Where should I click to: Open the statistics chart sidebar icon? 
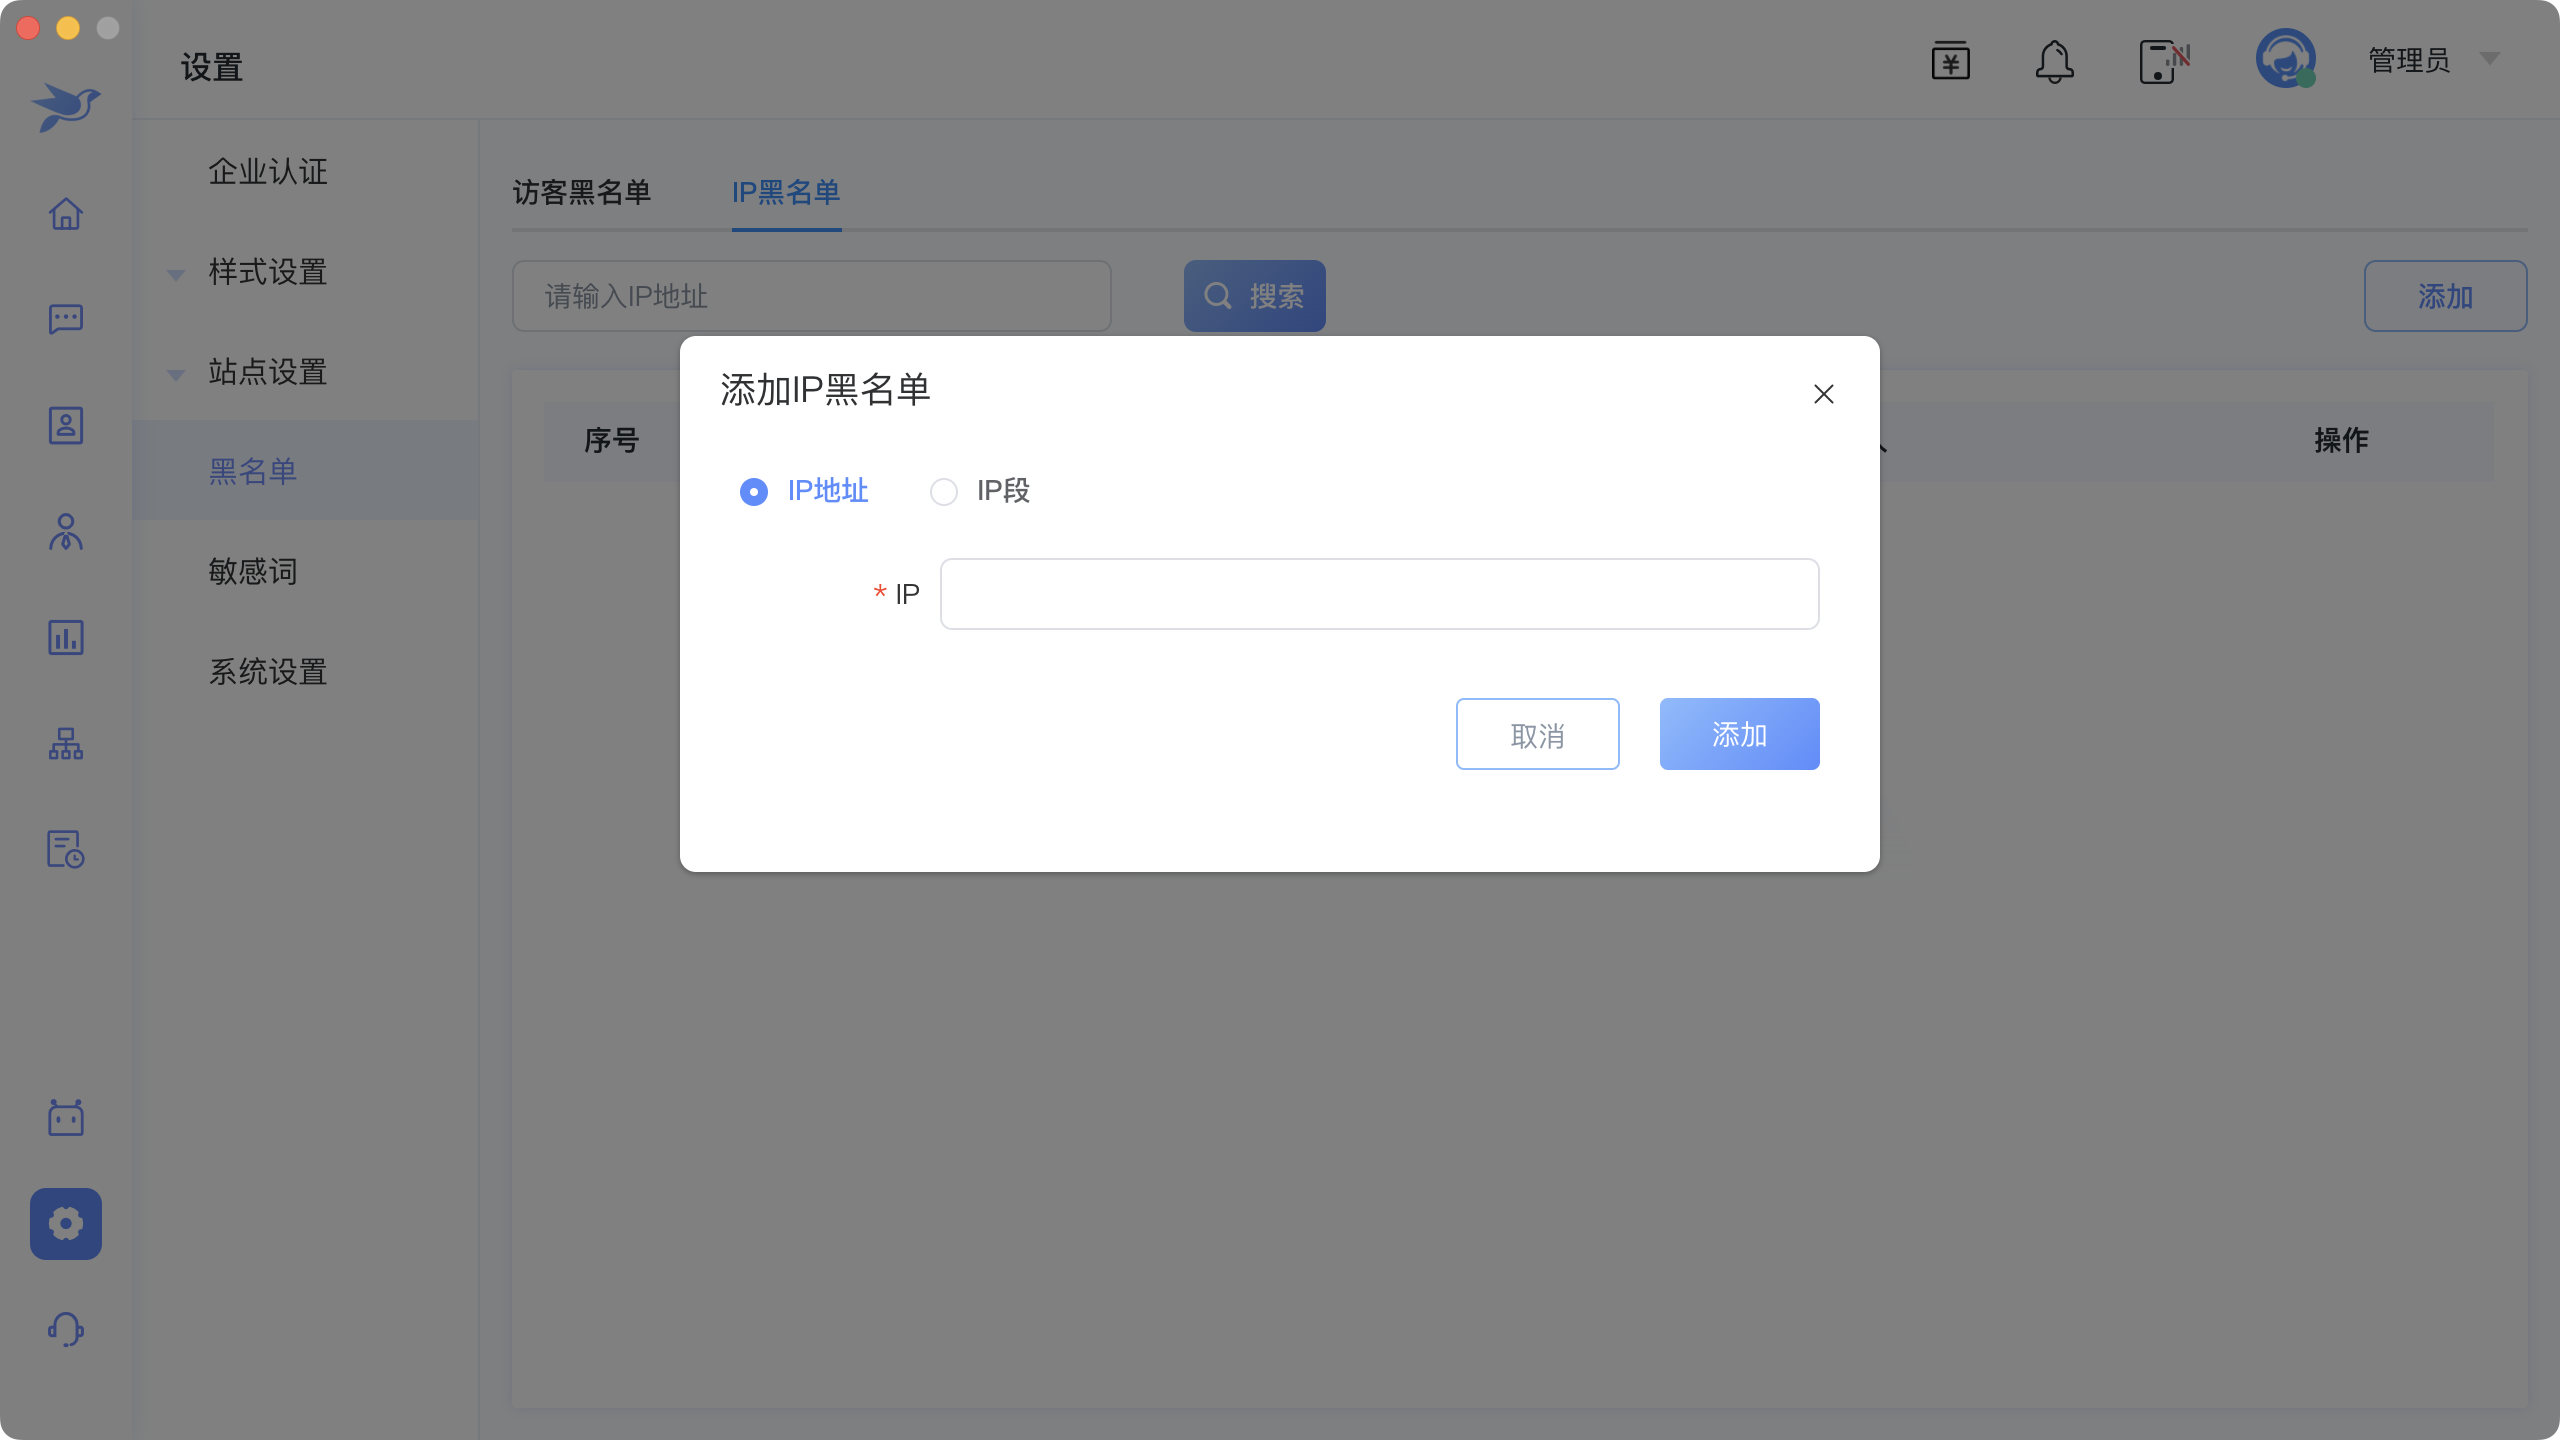pos(66,638)
